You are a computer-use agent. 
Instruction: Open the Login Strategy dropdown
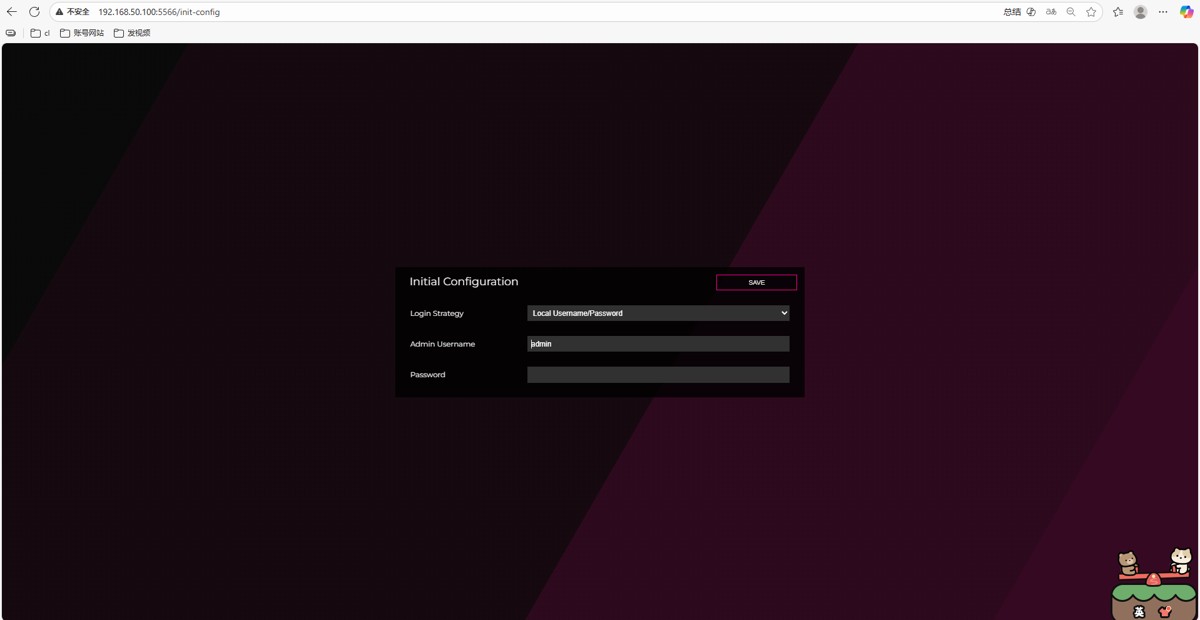[658, 313]
